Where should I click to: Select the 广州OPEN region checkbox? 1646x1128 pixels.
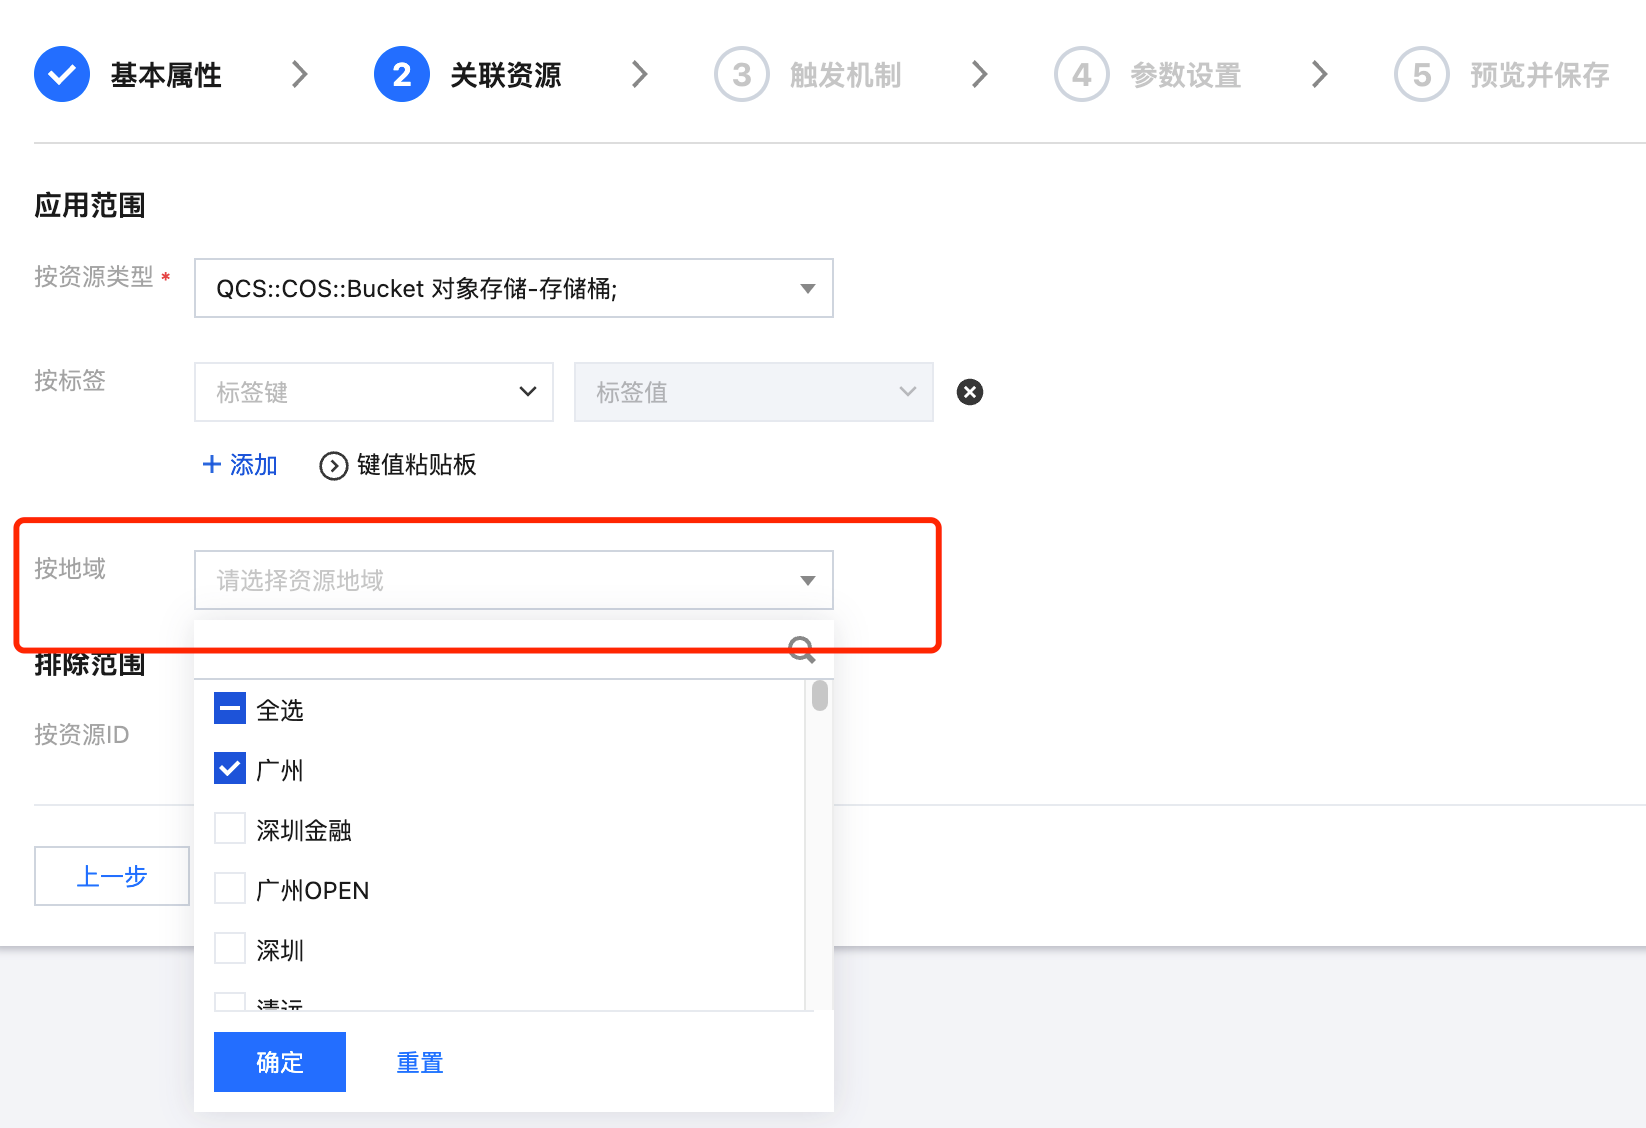point(230,889)
